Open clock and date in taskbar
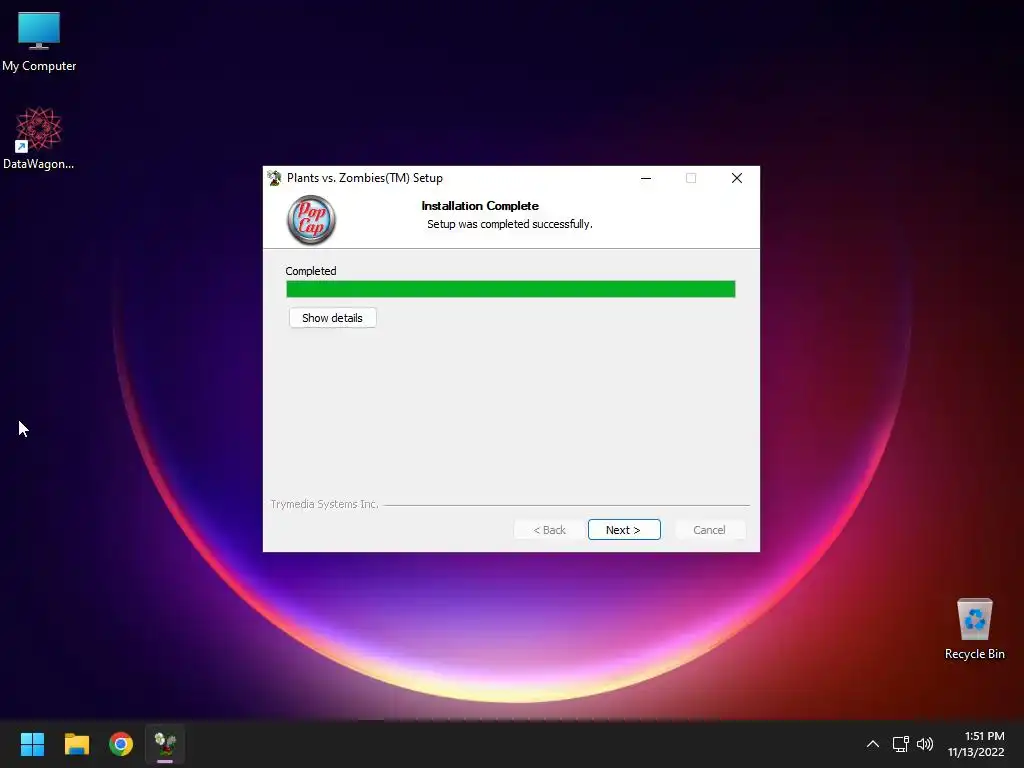The height and width of the screenshot is (768, 1024). [976, 744]
